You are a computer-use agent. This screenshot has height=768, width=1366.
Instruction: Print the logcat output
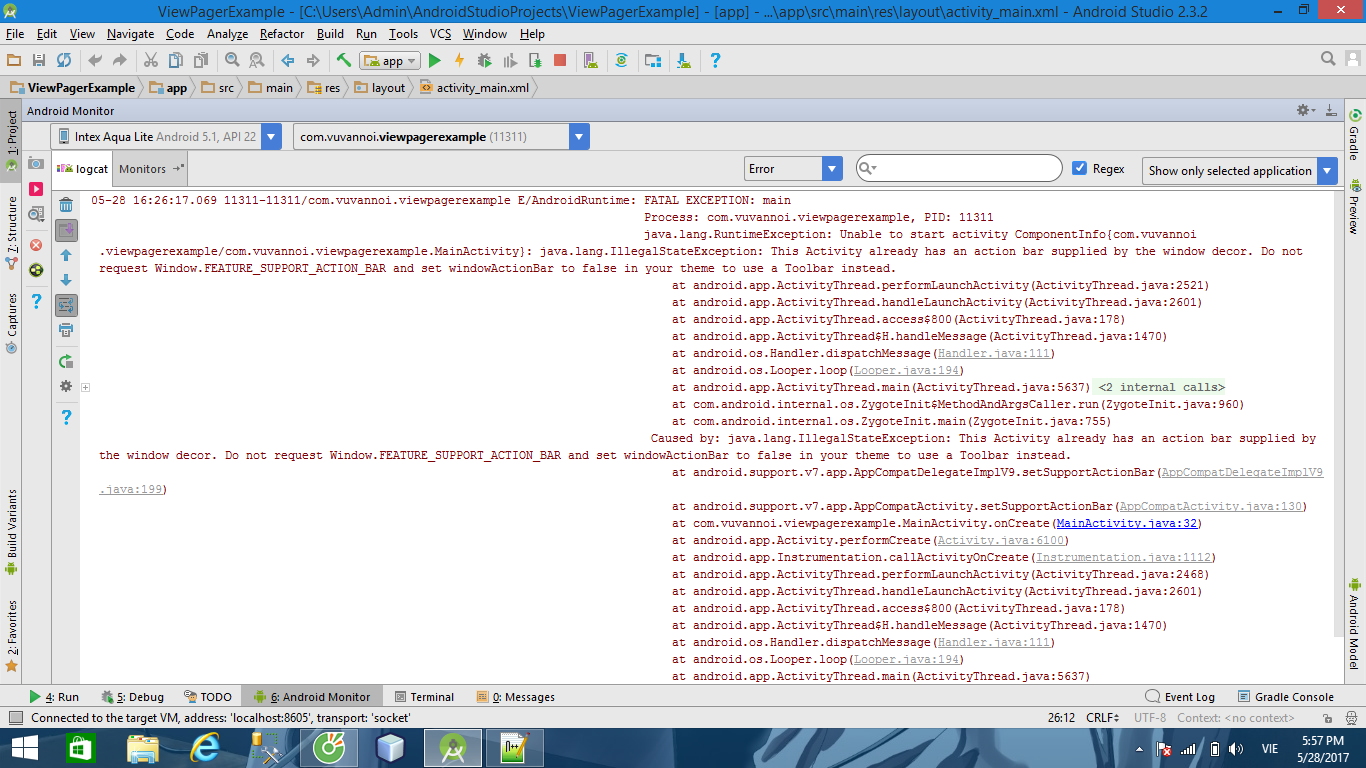[66, 330]
